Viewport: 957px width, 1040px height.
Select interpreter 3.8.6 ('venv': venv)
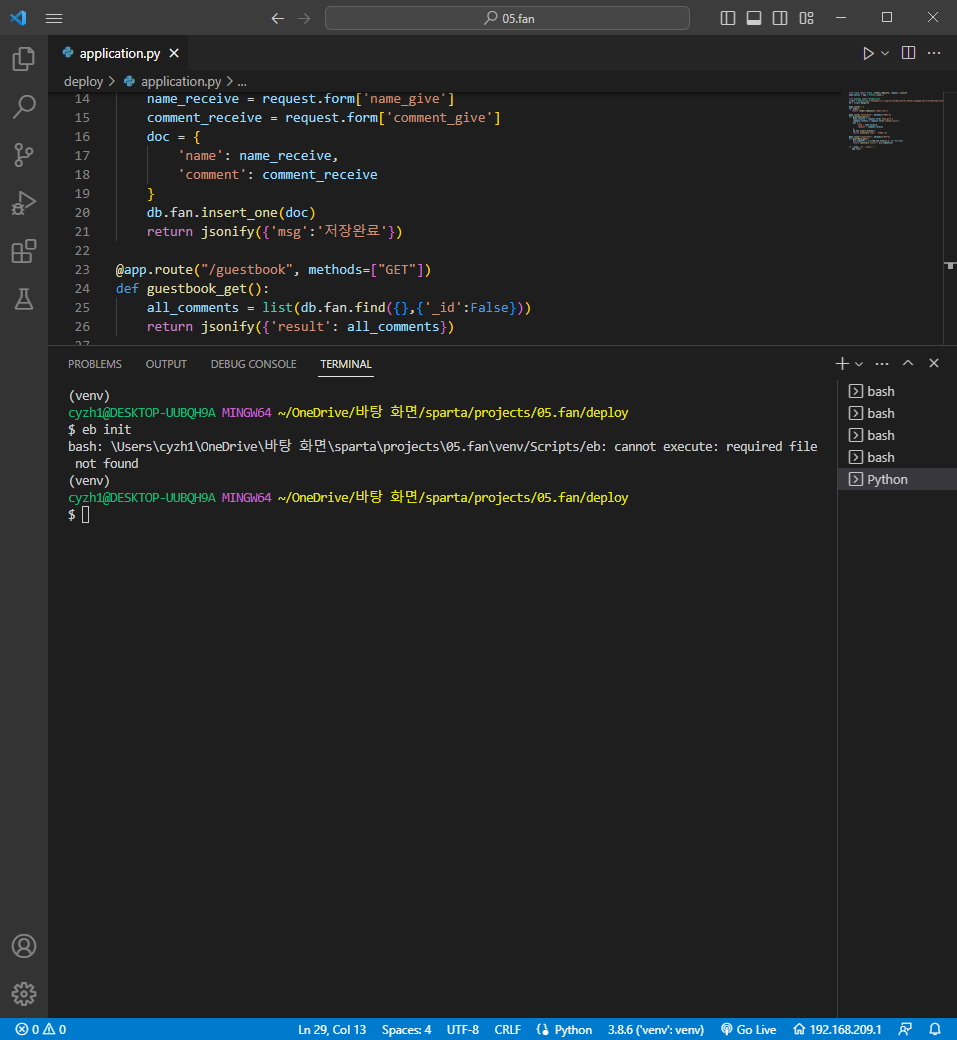(655, 1029)
